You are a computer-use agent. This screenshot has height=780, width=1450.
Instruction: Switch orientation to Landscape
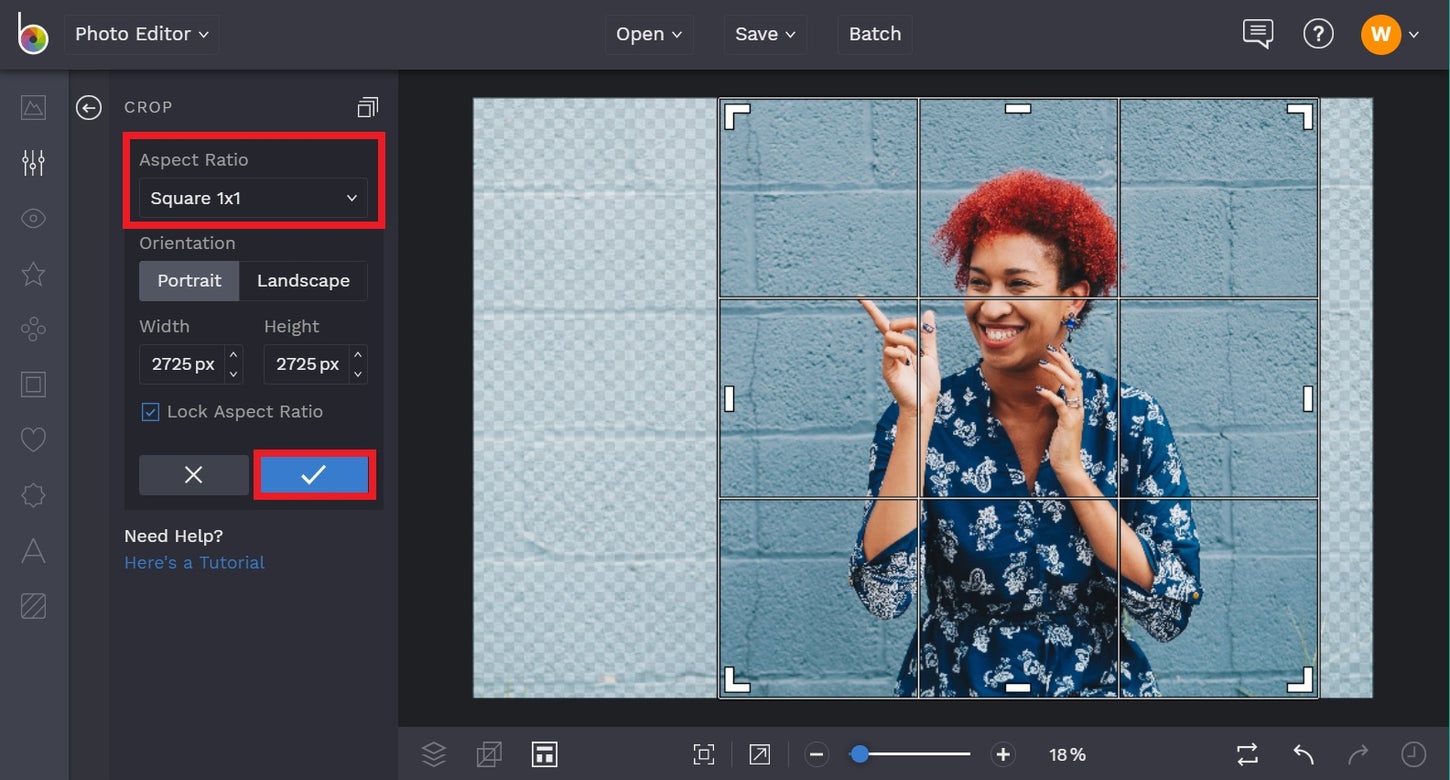[303, 281]
